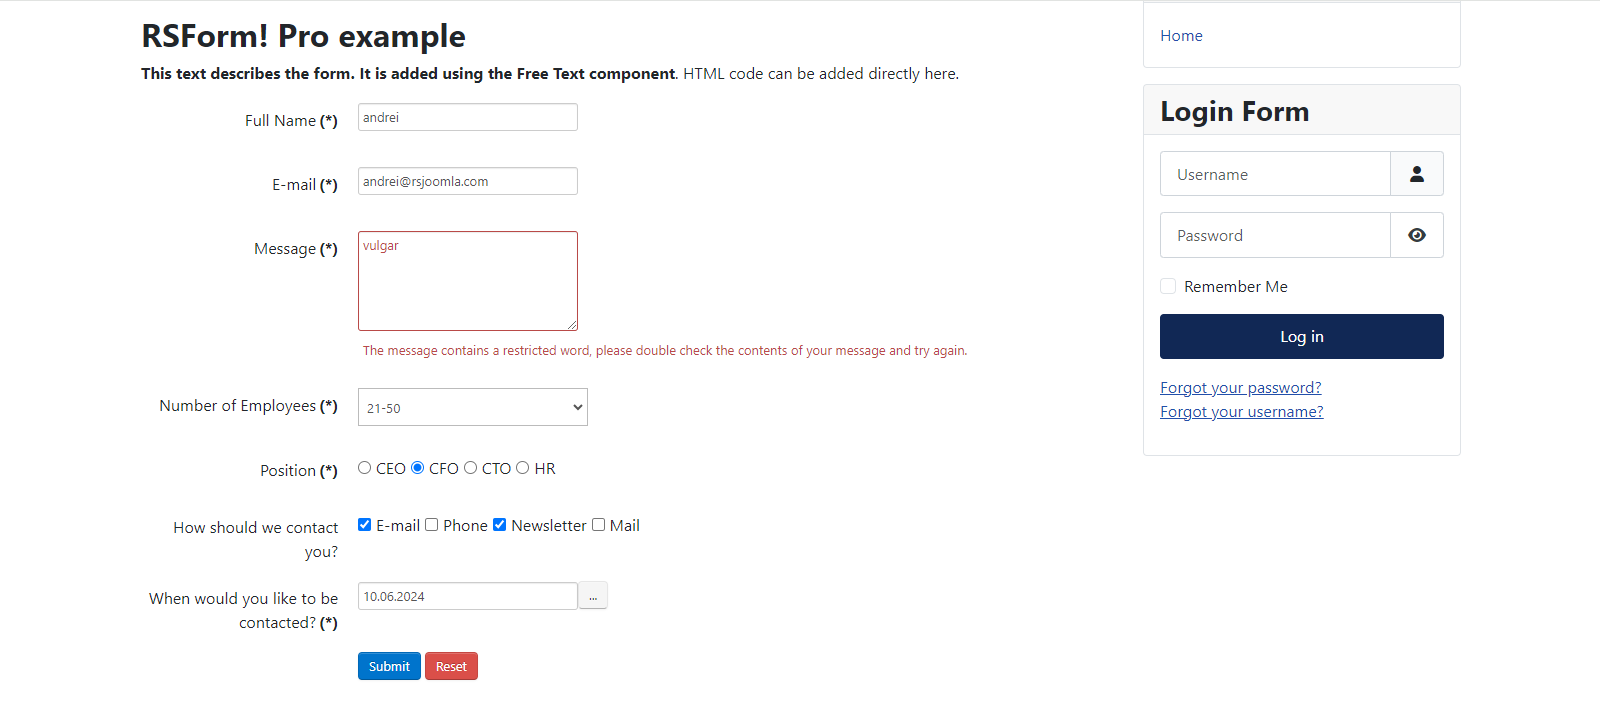Open the Forgot your username link
1600x702 pixels.
(1241, 412)
